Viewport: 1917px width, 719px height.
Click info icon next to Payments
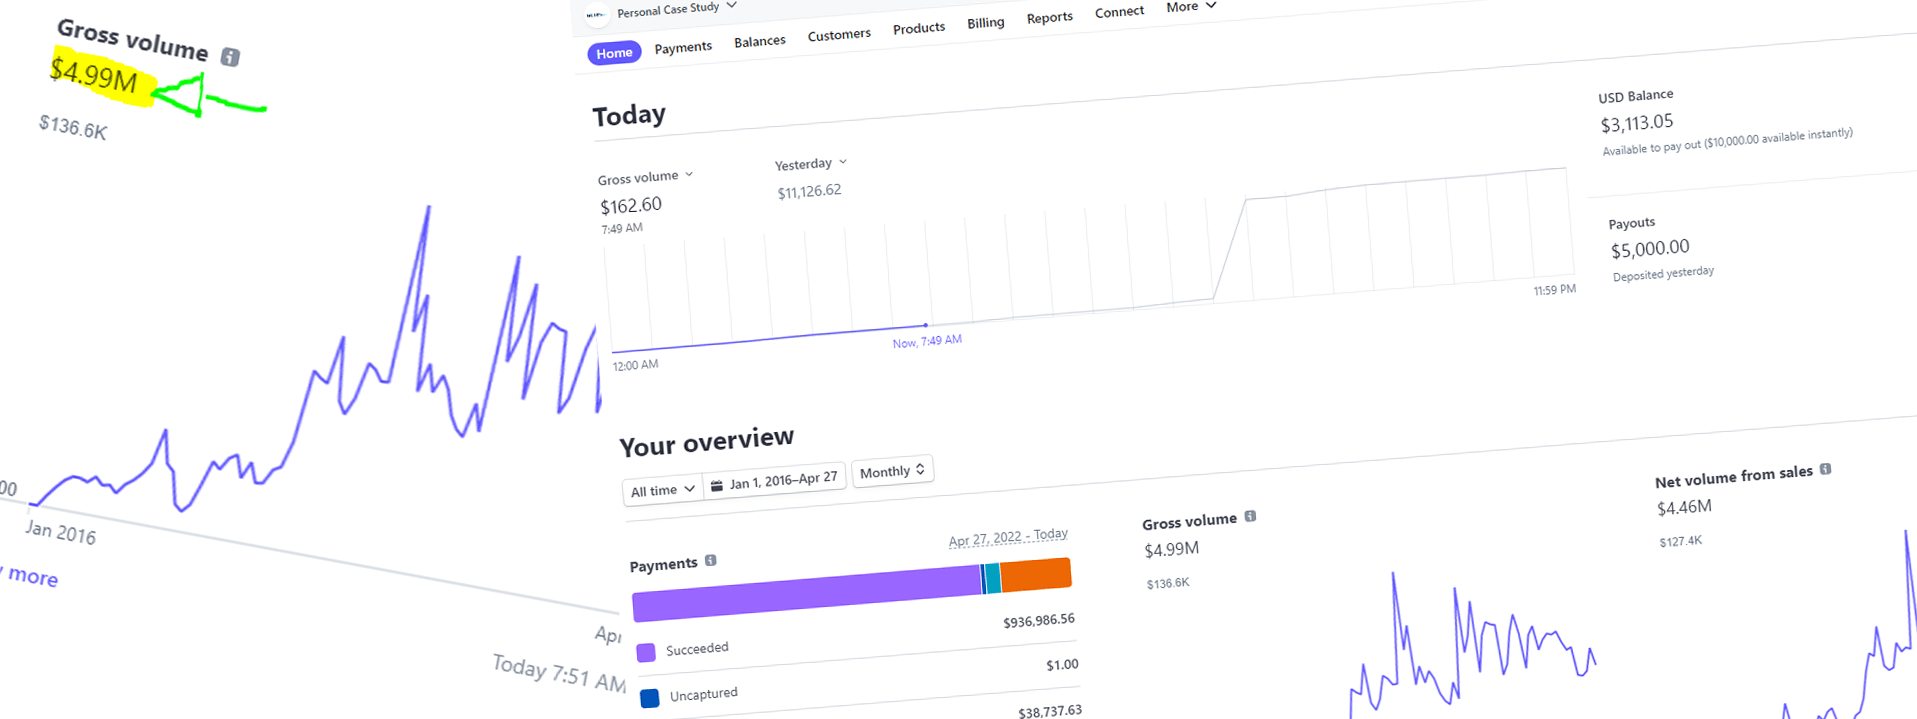[711, 560]
